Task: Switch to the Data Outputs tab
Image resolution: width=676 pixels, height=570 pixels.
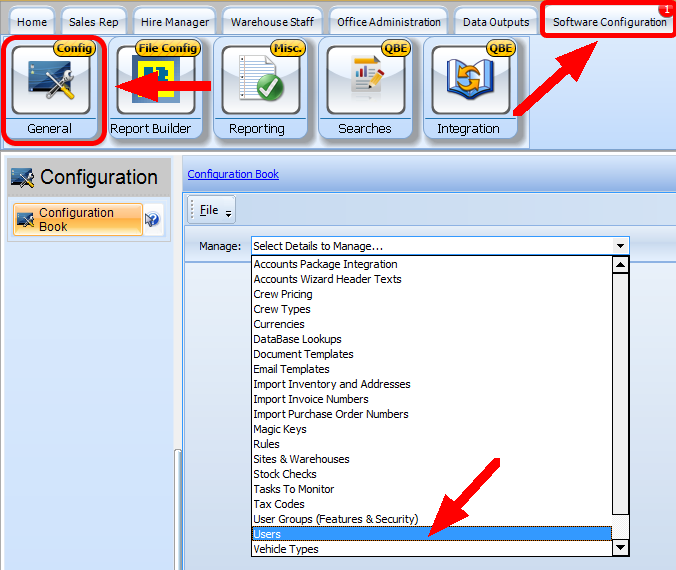Action: [495, 22]
